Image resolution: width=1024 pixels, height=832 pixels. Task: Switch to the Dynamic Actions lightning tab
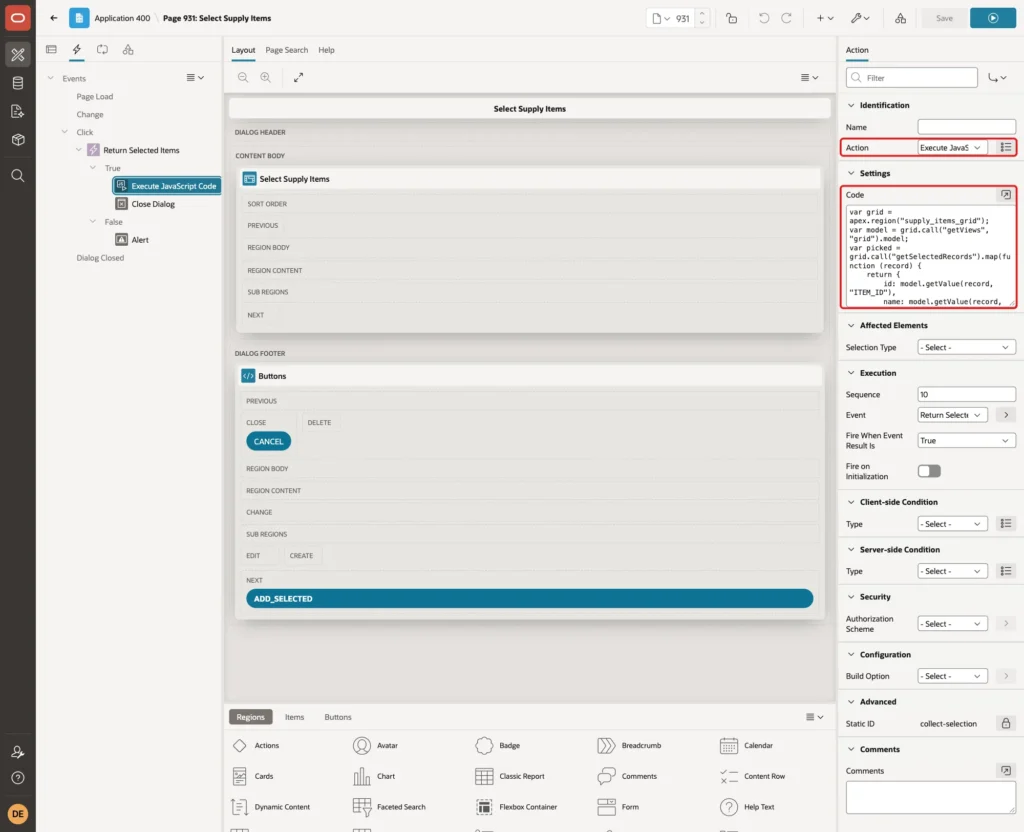coord(77,50)
